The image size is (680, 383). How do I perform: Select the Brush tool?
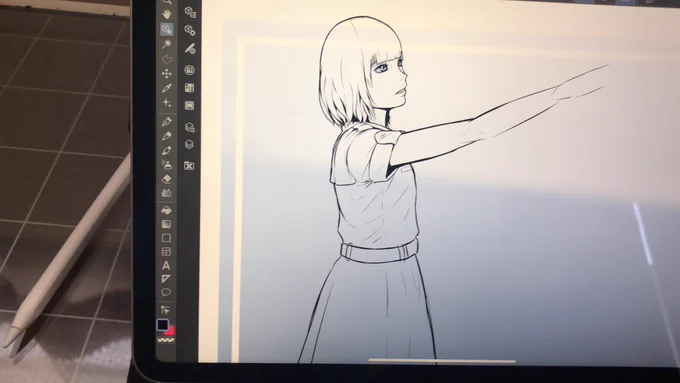167,151
